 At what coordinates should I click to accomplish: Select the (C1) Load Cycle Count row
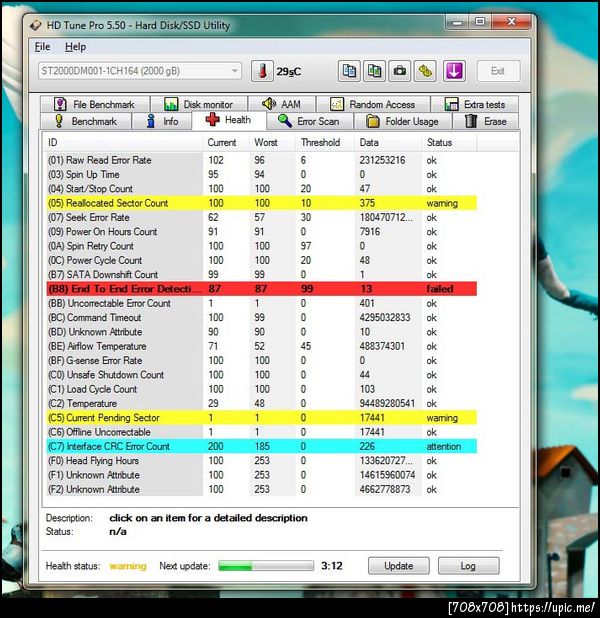click(x=261, y=389)
